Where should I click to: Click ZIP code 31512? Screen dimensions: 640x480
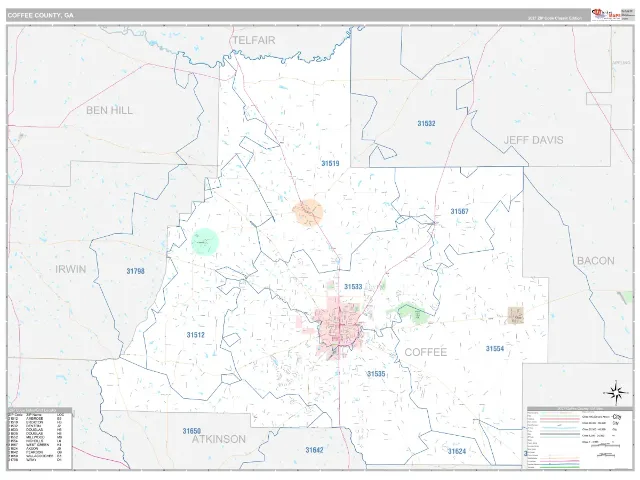(196, 335)
